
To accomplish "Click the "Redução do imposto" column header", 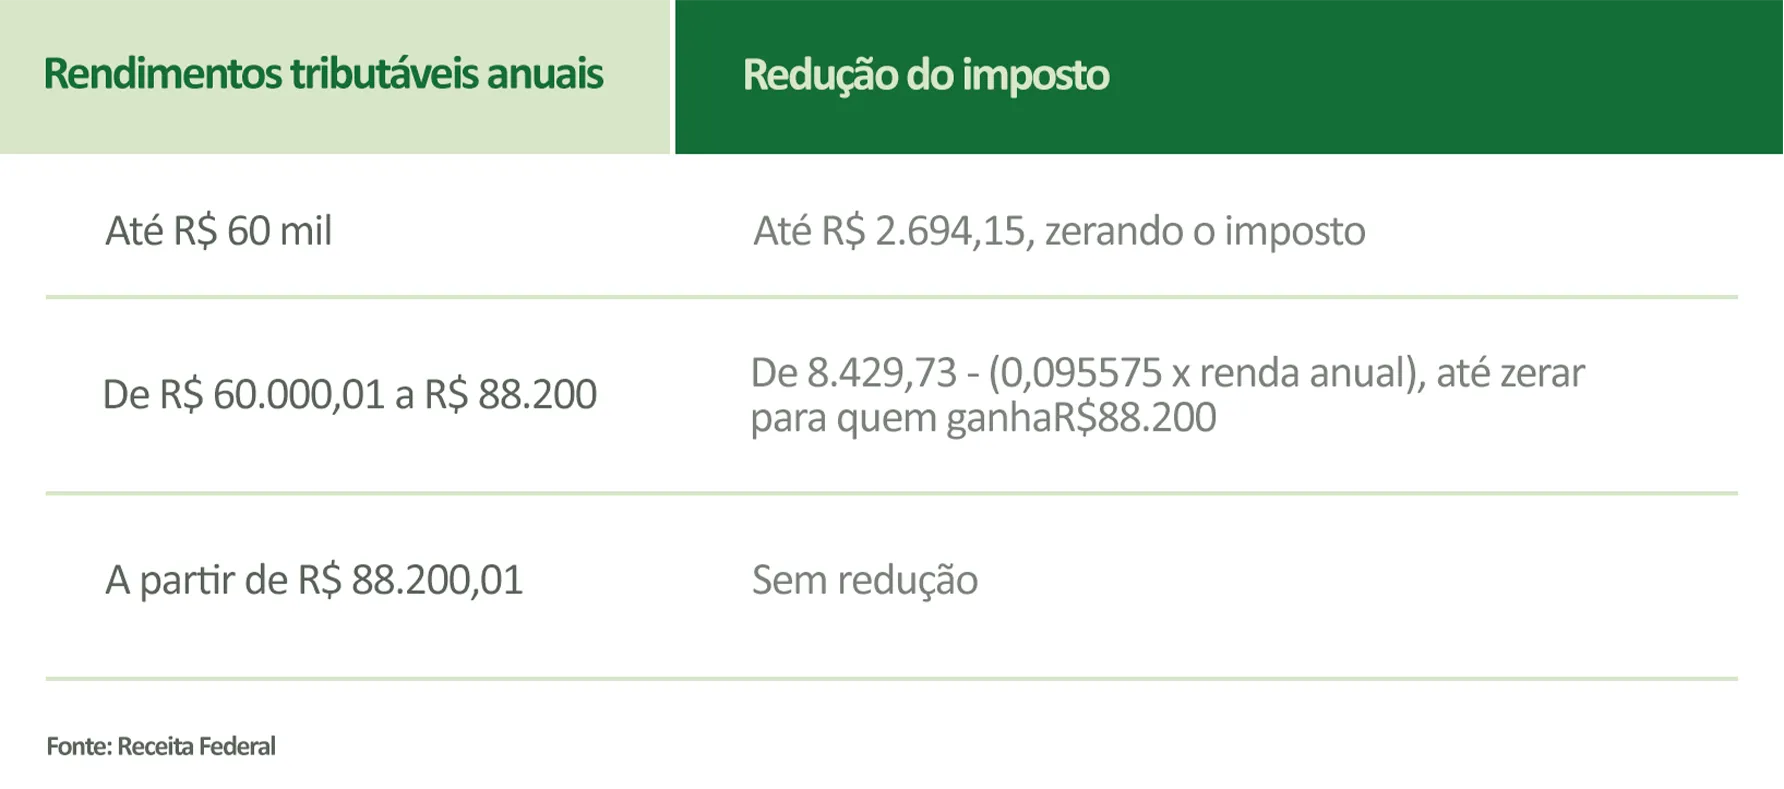I will point(925,75).
